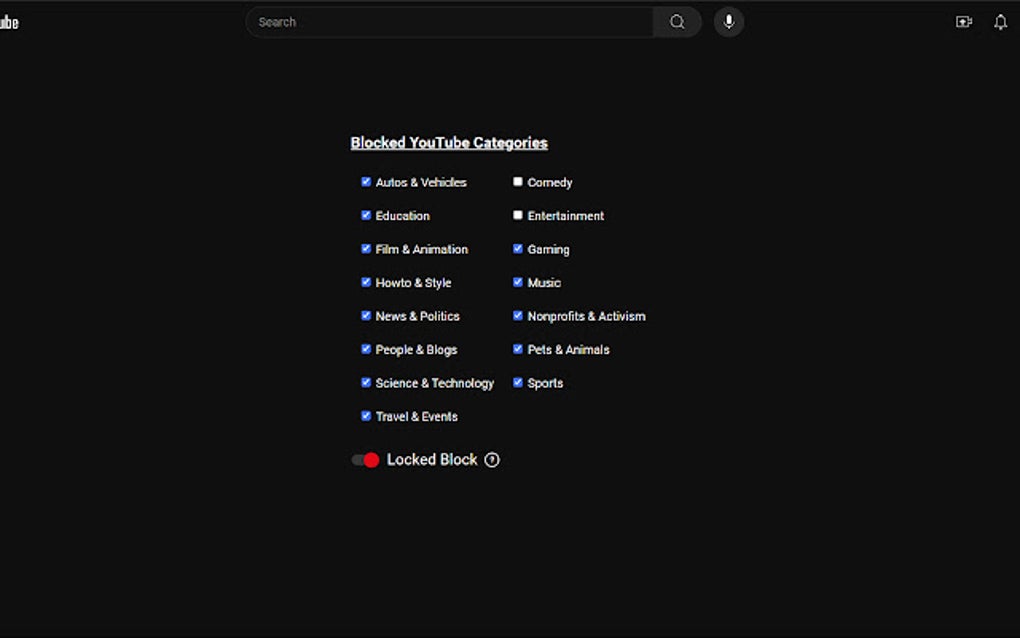Start voice search with microphone icon
The width and height of the screenshot is (1020, 638).
(x=729, y=22)
